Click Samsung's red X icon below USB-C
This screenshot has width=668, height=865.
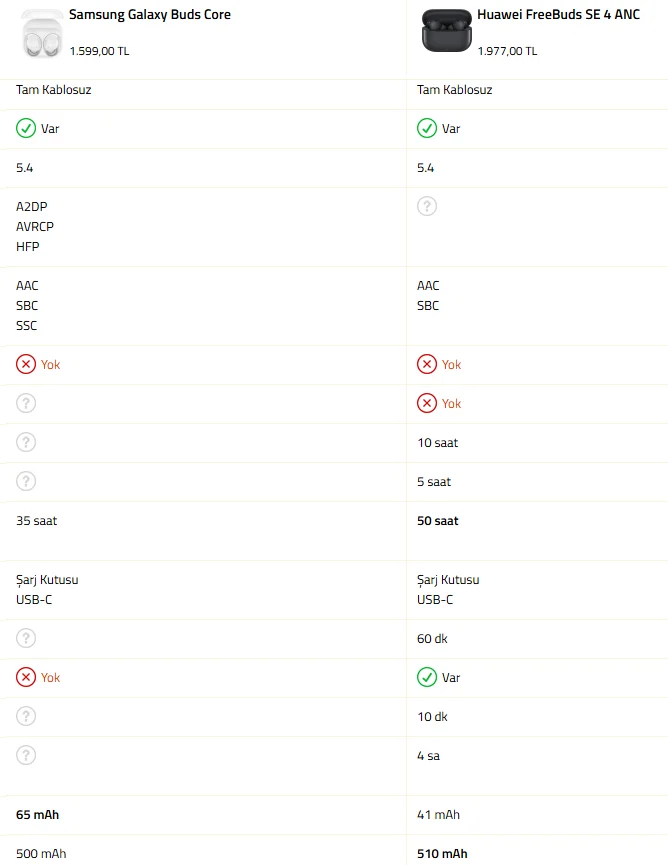coord(26,677)
